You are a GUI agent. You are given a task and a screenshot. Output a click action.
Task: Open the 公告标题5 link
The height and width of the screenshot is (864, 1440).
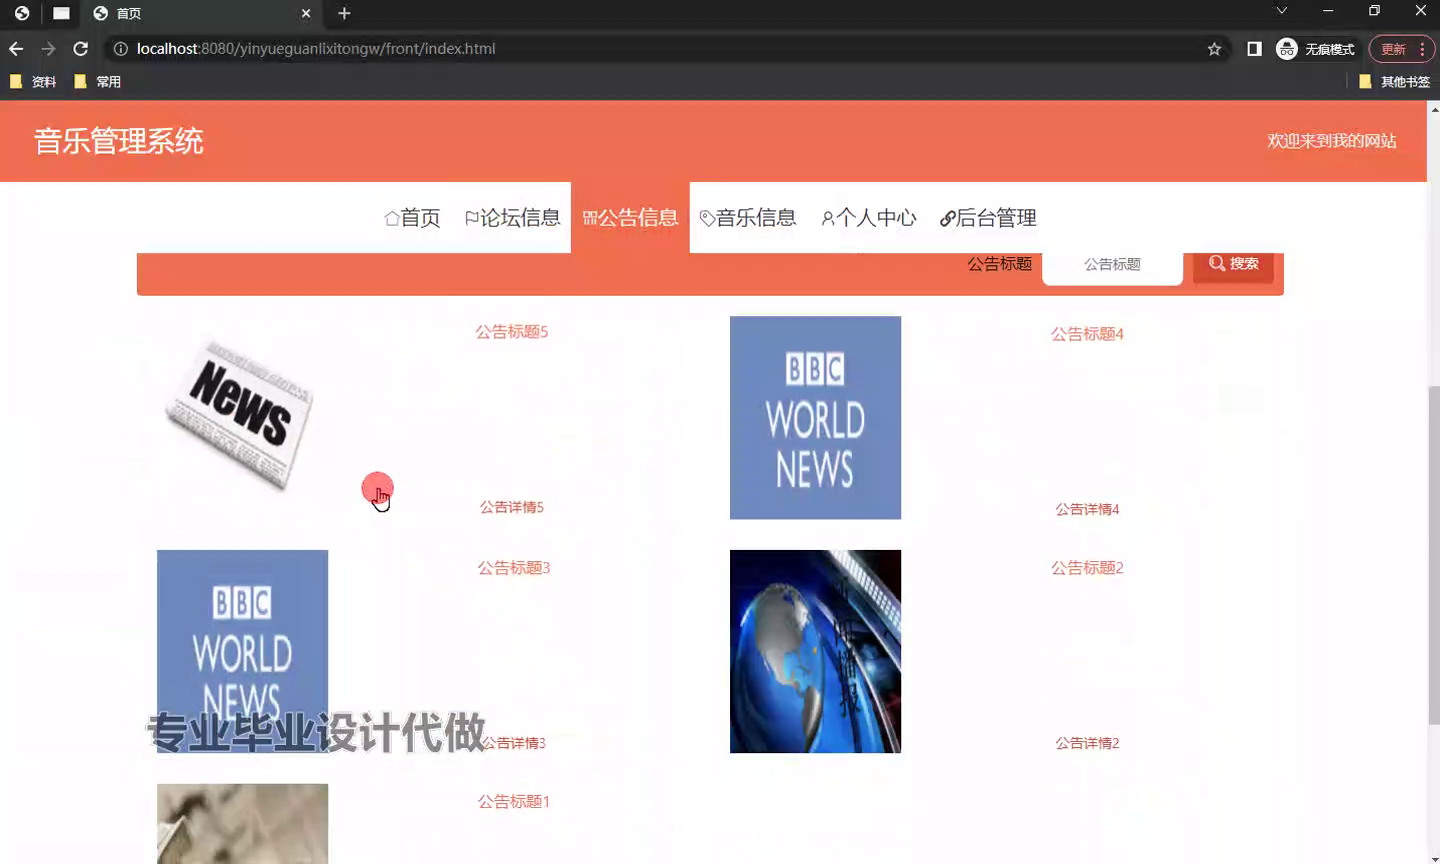pyautogui.click(x=512, y=332)
